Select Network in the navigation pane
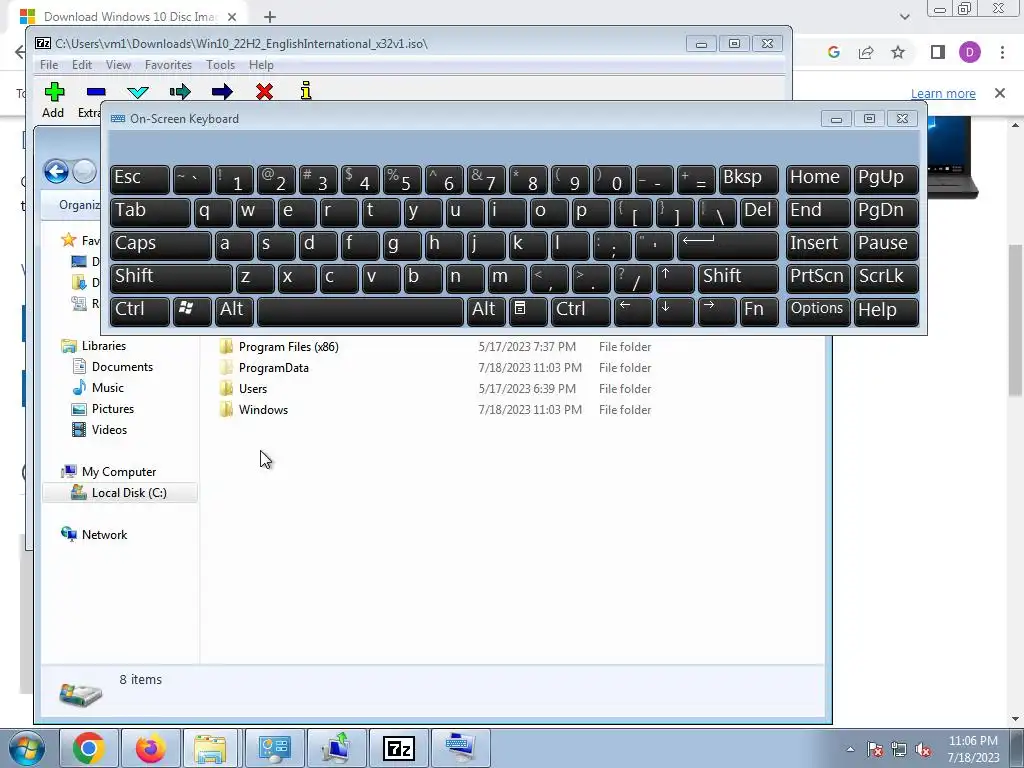 tap(104, 534)
